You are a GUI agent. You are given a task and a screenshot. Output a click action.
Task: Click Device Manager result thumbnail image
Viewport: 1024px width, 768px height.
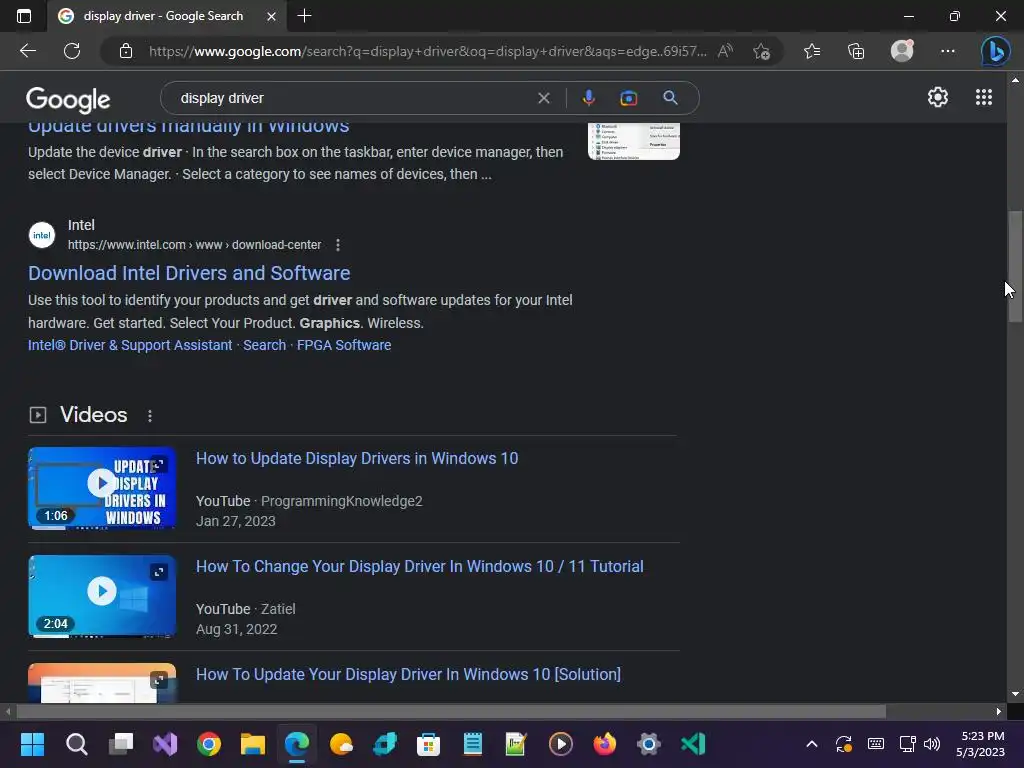point(633,141)
